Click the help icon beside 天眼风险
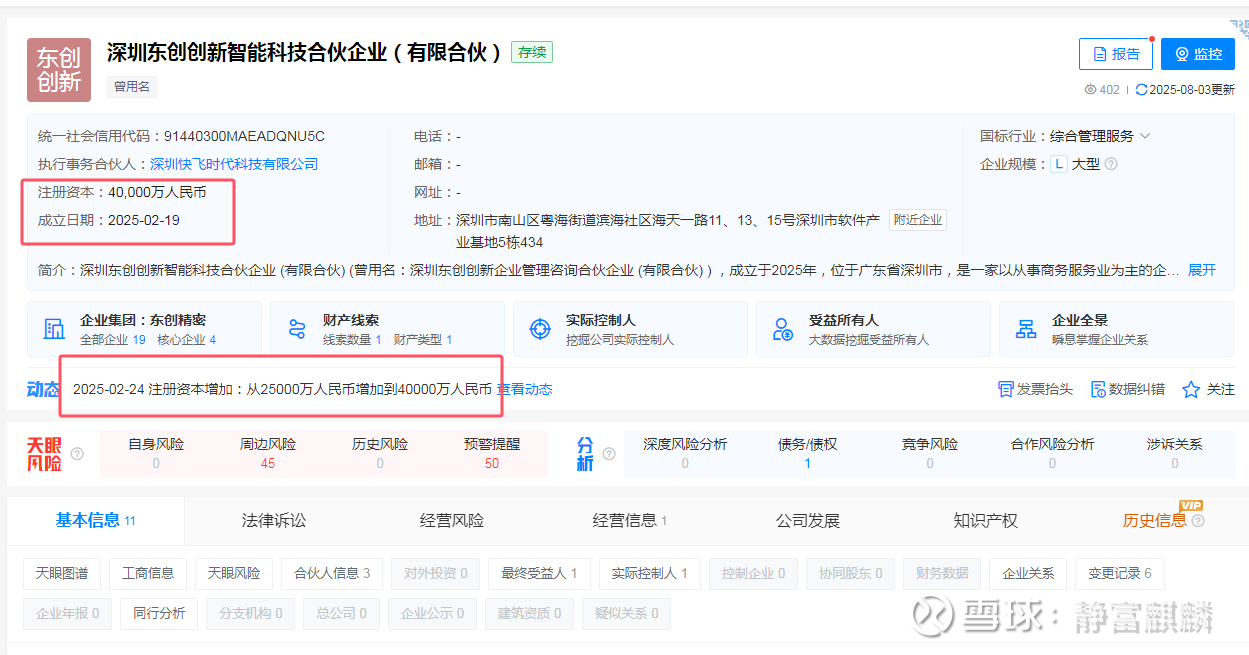 [x=77, y=454]
